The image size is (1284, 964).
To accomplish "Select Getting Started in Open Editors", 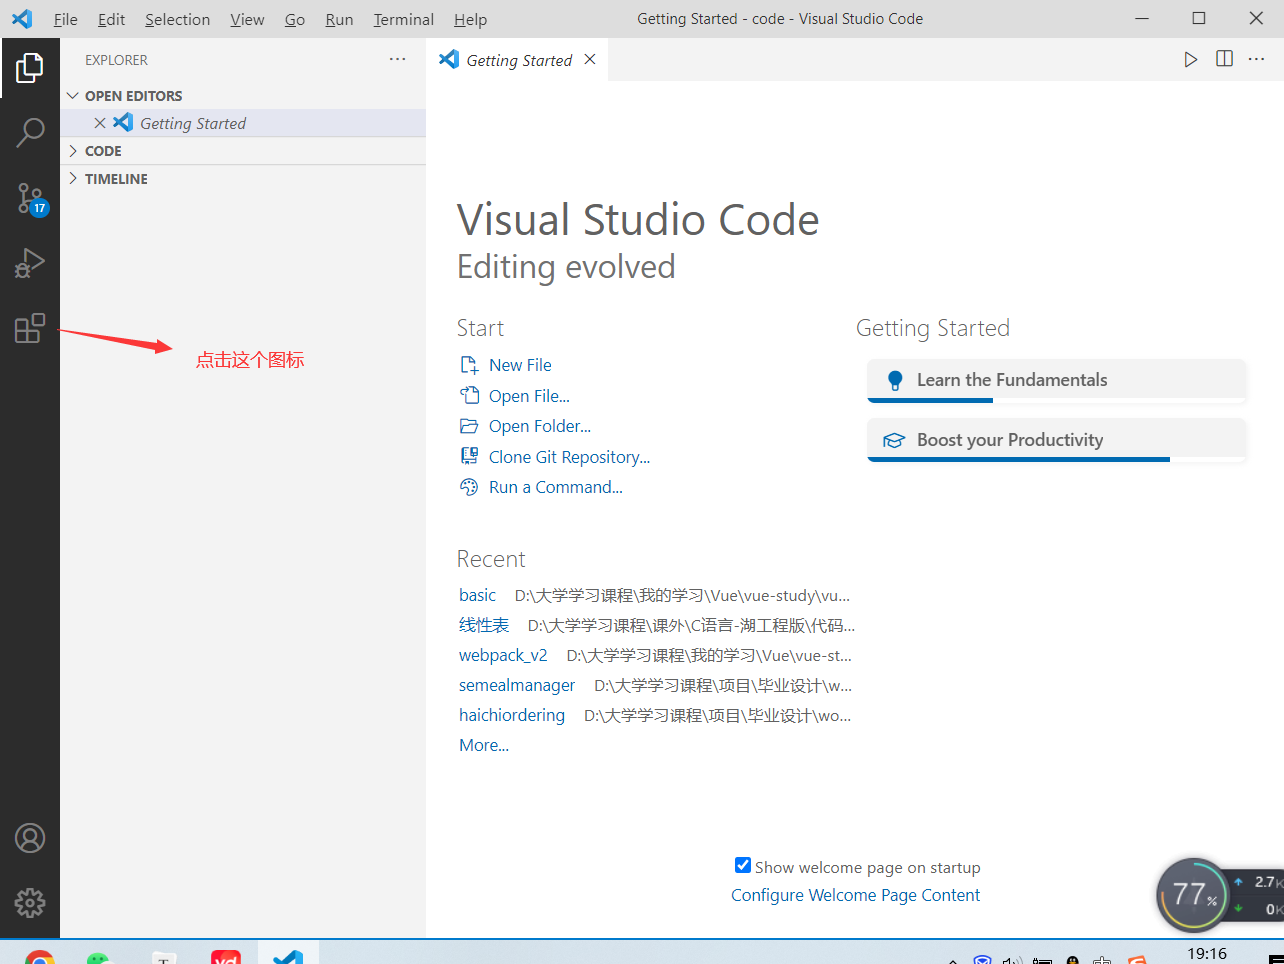I will point(243,123).
